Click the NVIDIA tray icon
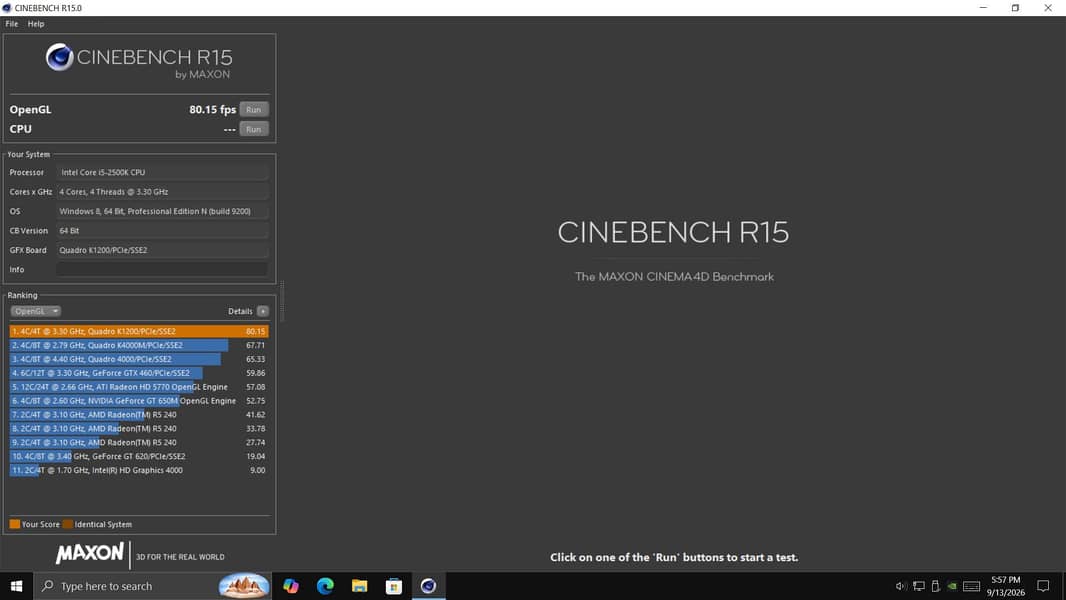The height and width of the screenshot is (600, 1066). [x=952, y=586]
